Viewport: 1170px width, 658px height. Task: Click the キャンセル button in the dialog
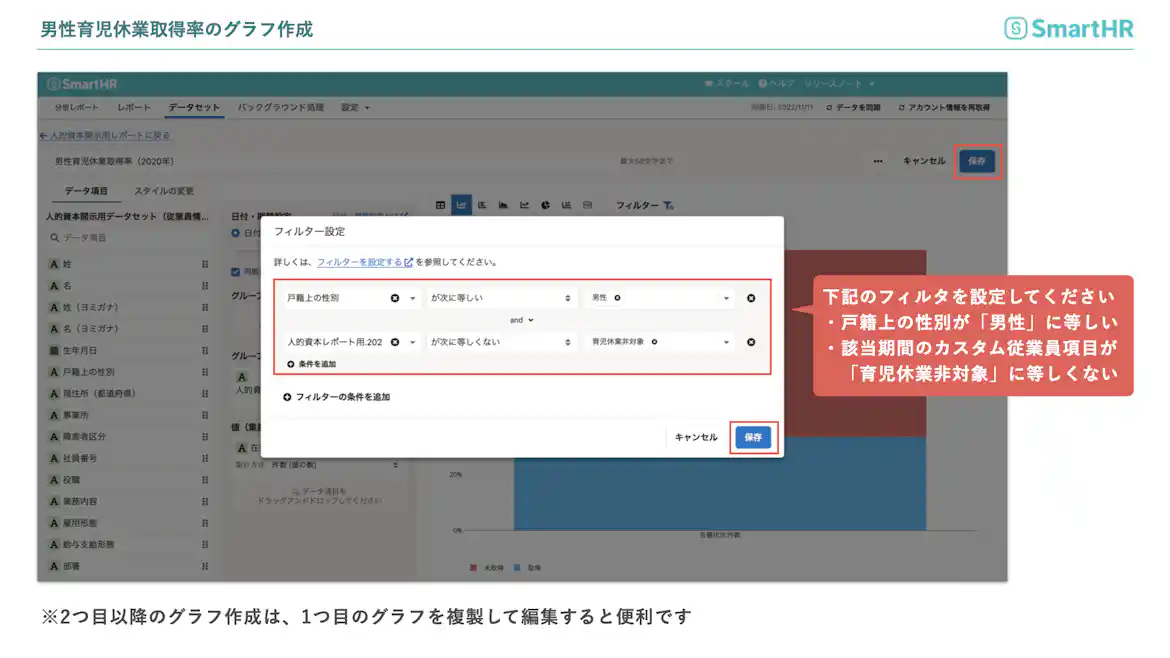[695, 437]
